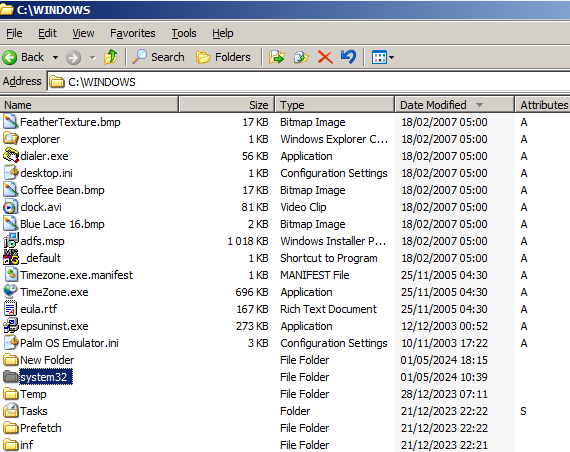Screen dimensions: 570x452
Task: Click the Move To toolbar icon
Action: click(277, 57)
